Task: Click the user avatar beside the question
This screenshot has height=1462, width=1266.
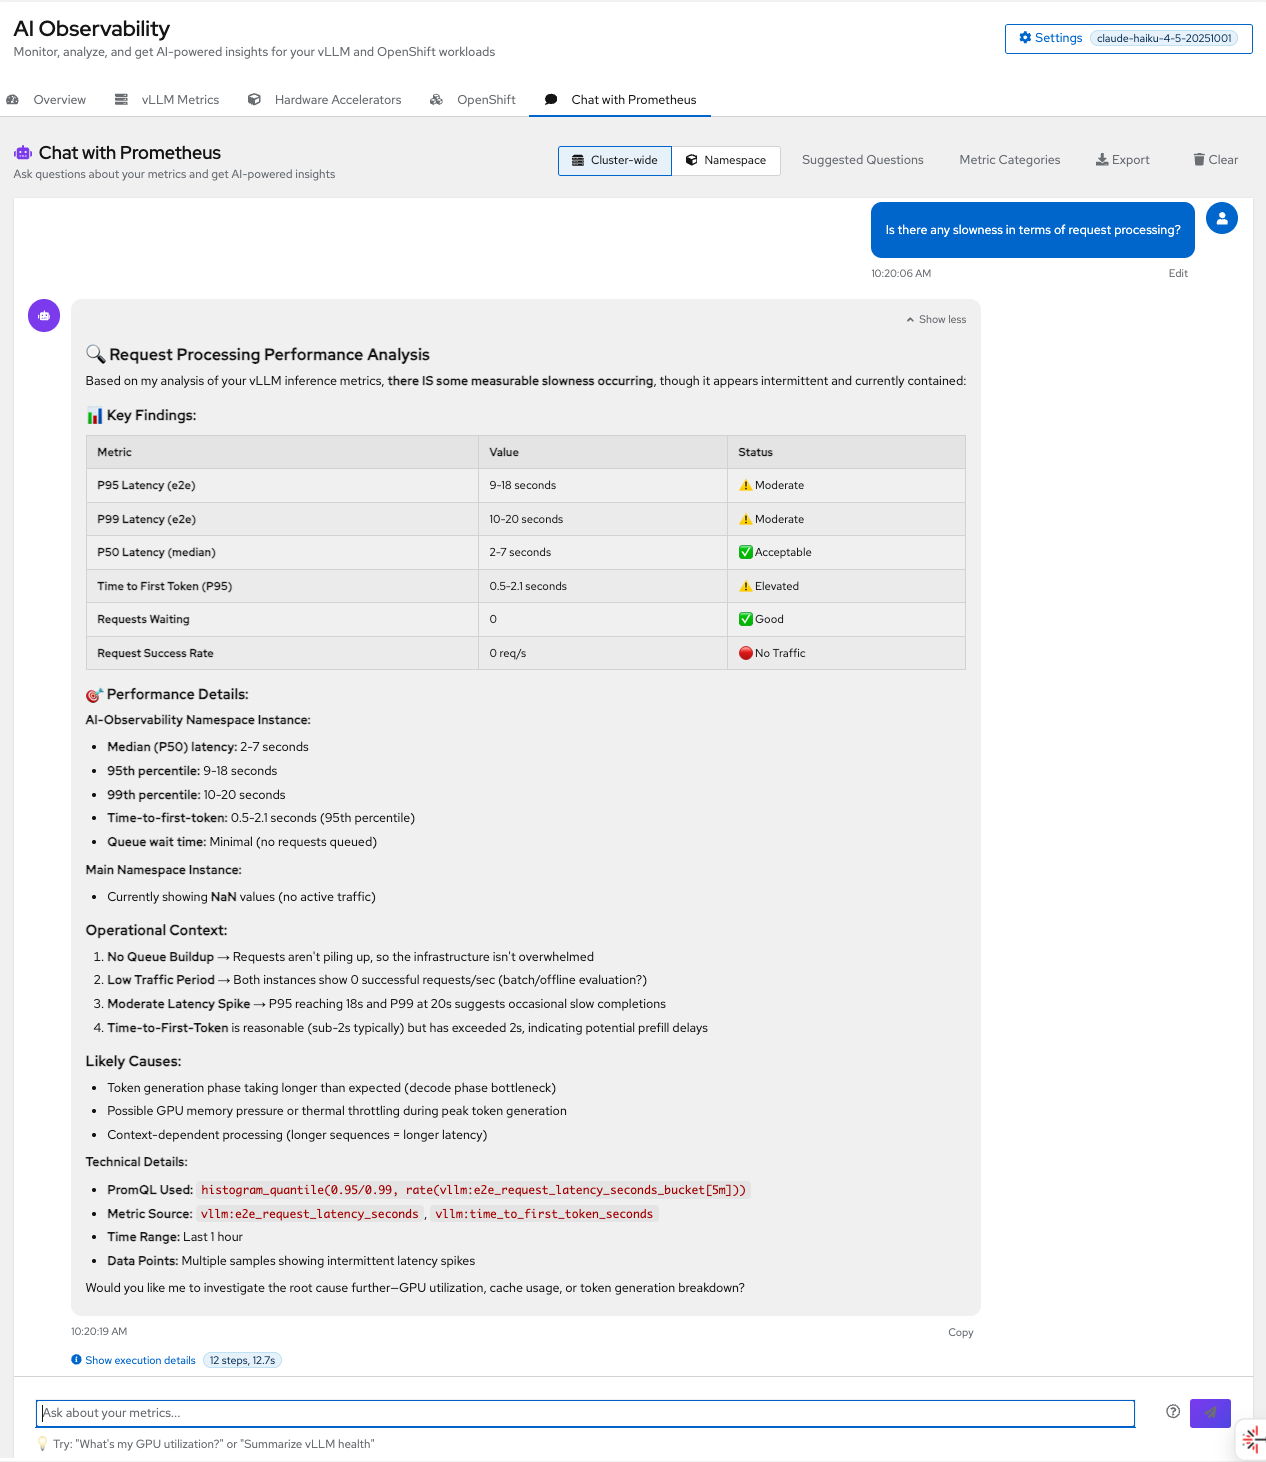Action: pos(1221,218)
